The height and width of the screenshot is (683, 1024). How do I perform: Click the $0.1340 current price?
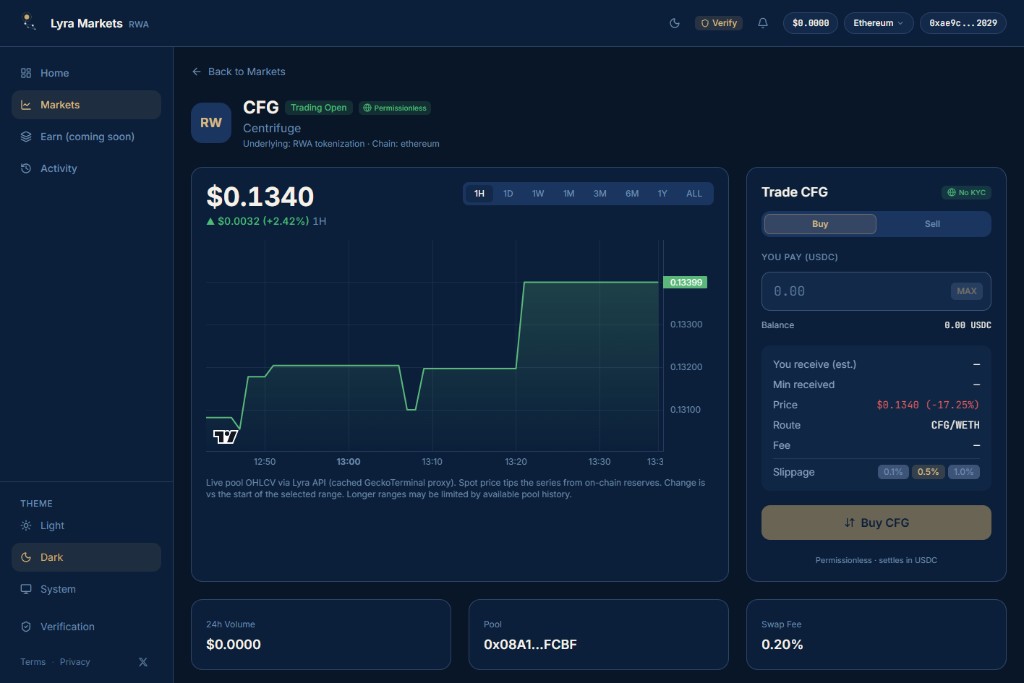pos(260,197)
